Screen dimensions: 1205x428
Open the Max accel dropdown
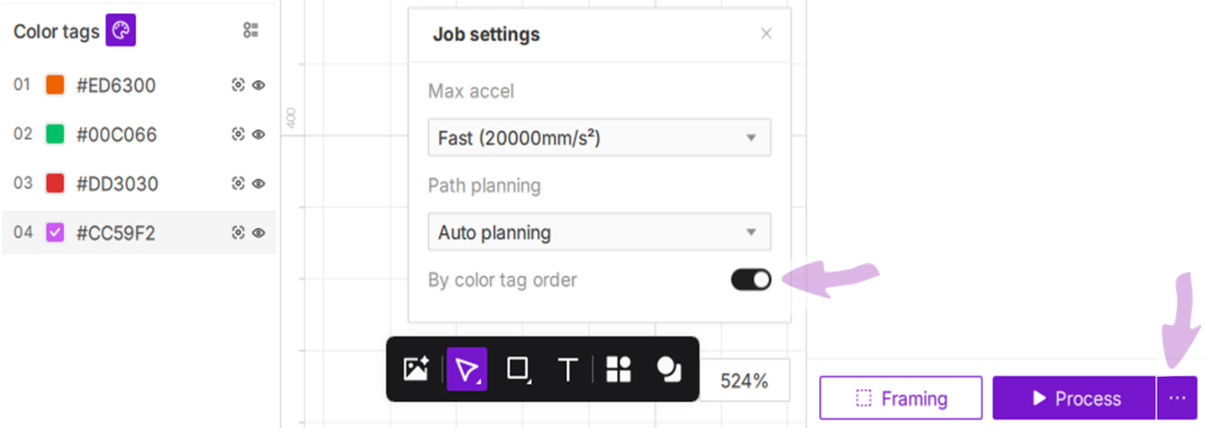click(x=599, y=138)
